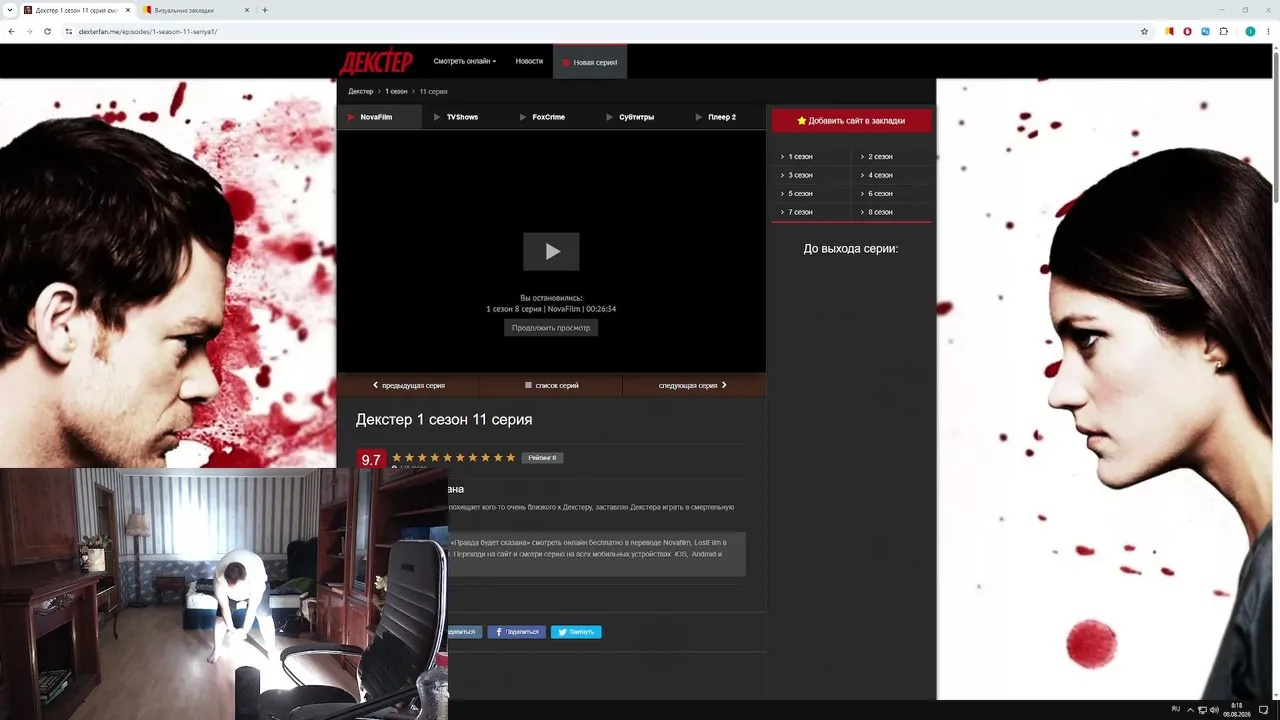Play the video with the center play button
The height and width of the screenshot is (720, 1280).
(551, 252)
